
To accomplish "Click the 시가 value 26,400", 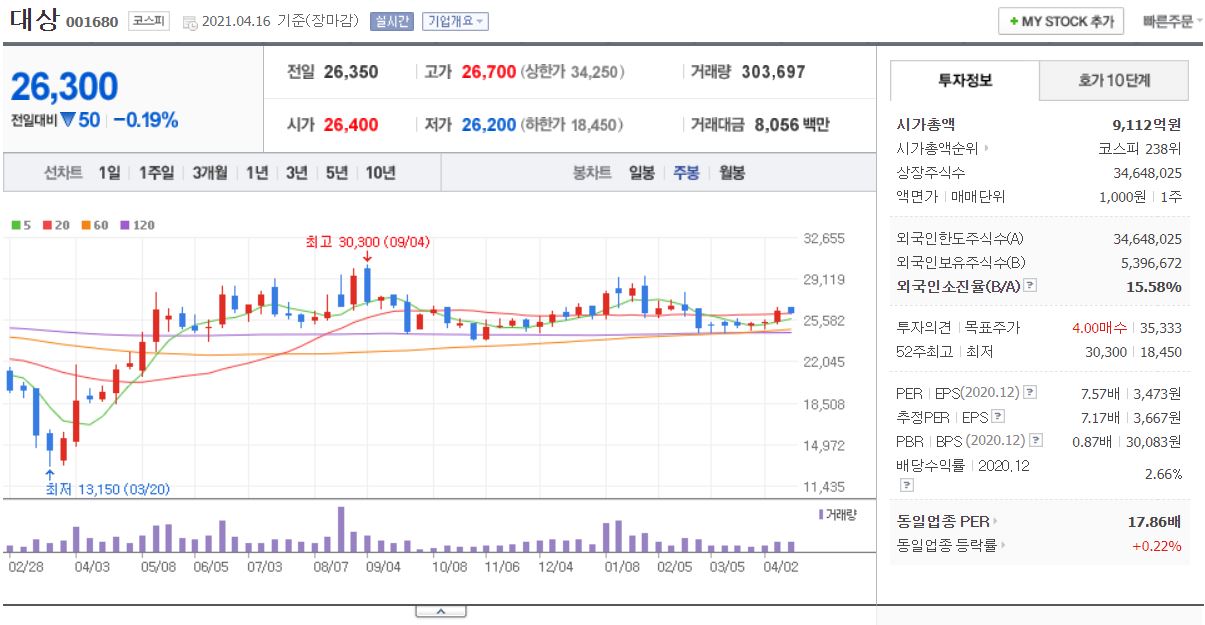I will tap(351, 125).
